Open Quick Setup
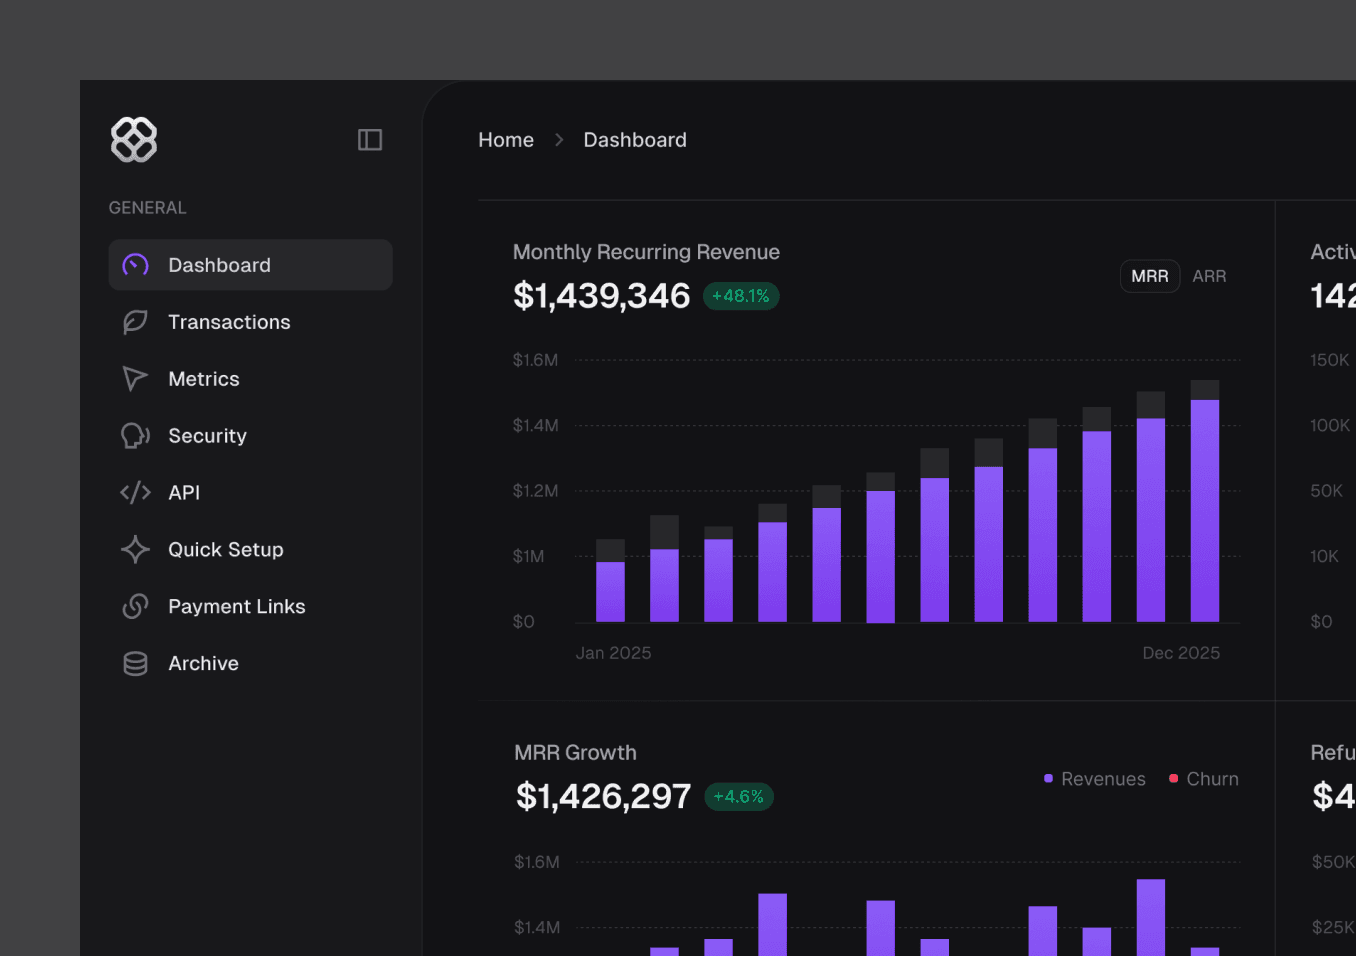This screenshot has width=1356, height=956. coord(250,550)
